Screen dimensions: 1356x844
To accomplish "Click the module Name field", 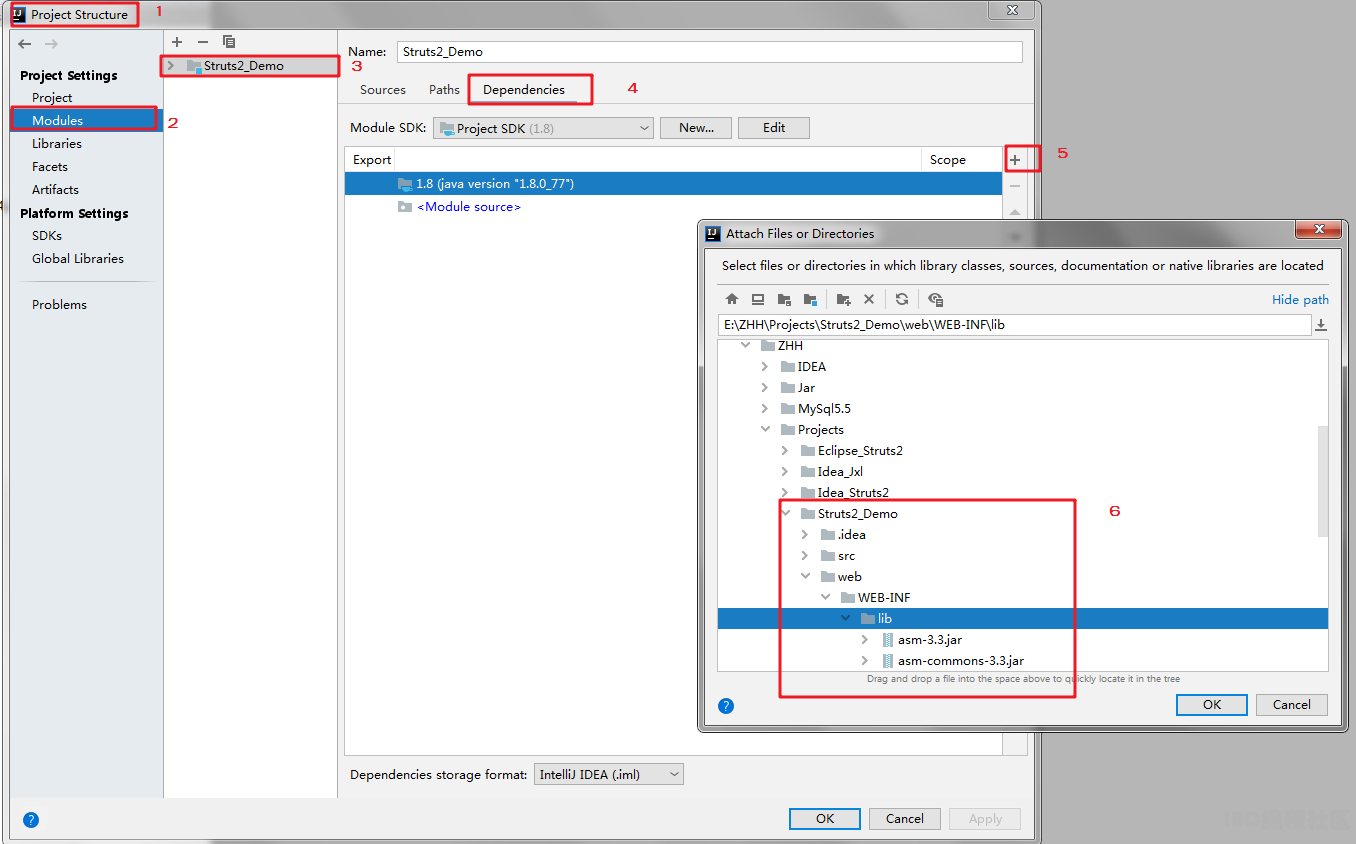I will pyautogui.click(x=709, y=52).
